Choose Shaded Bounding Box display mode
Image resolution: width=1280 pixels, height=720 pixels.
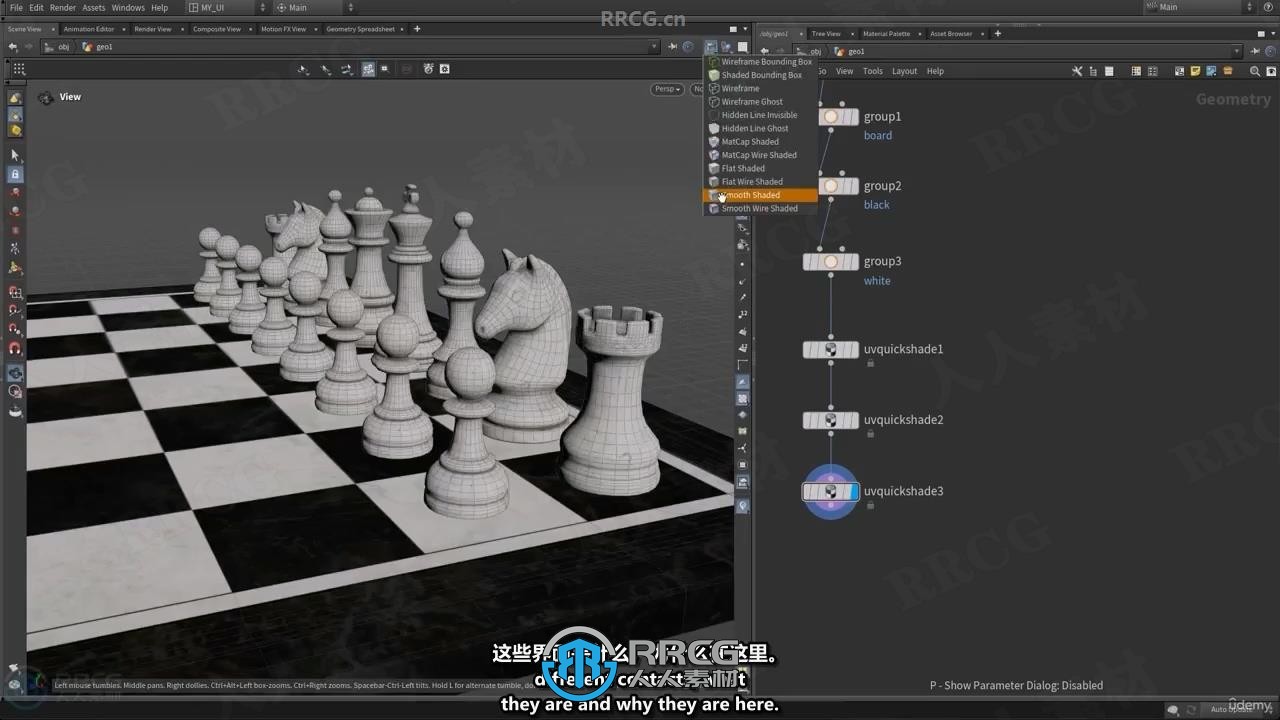(760, 75)
